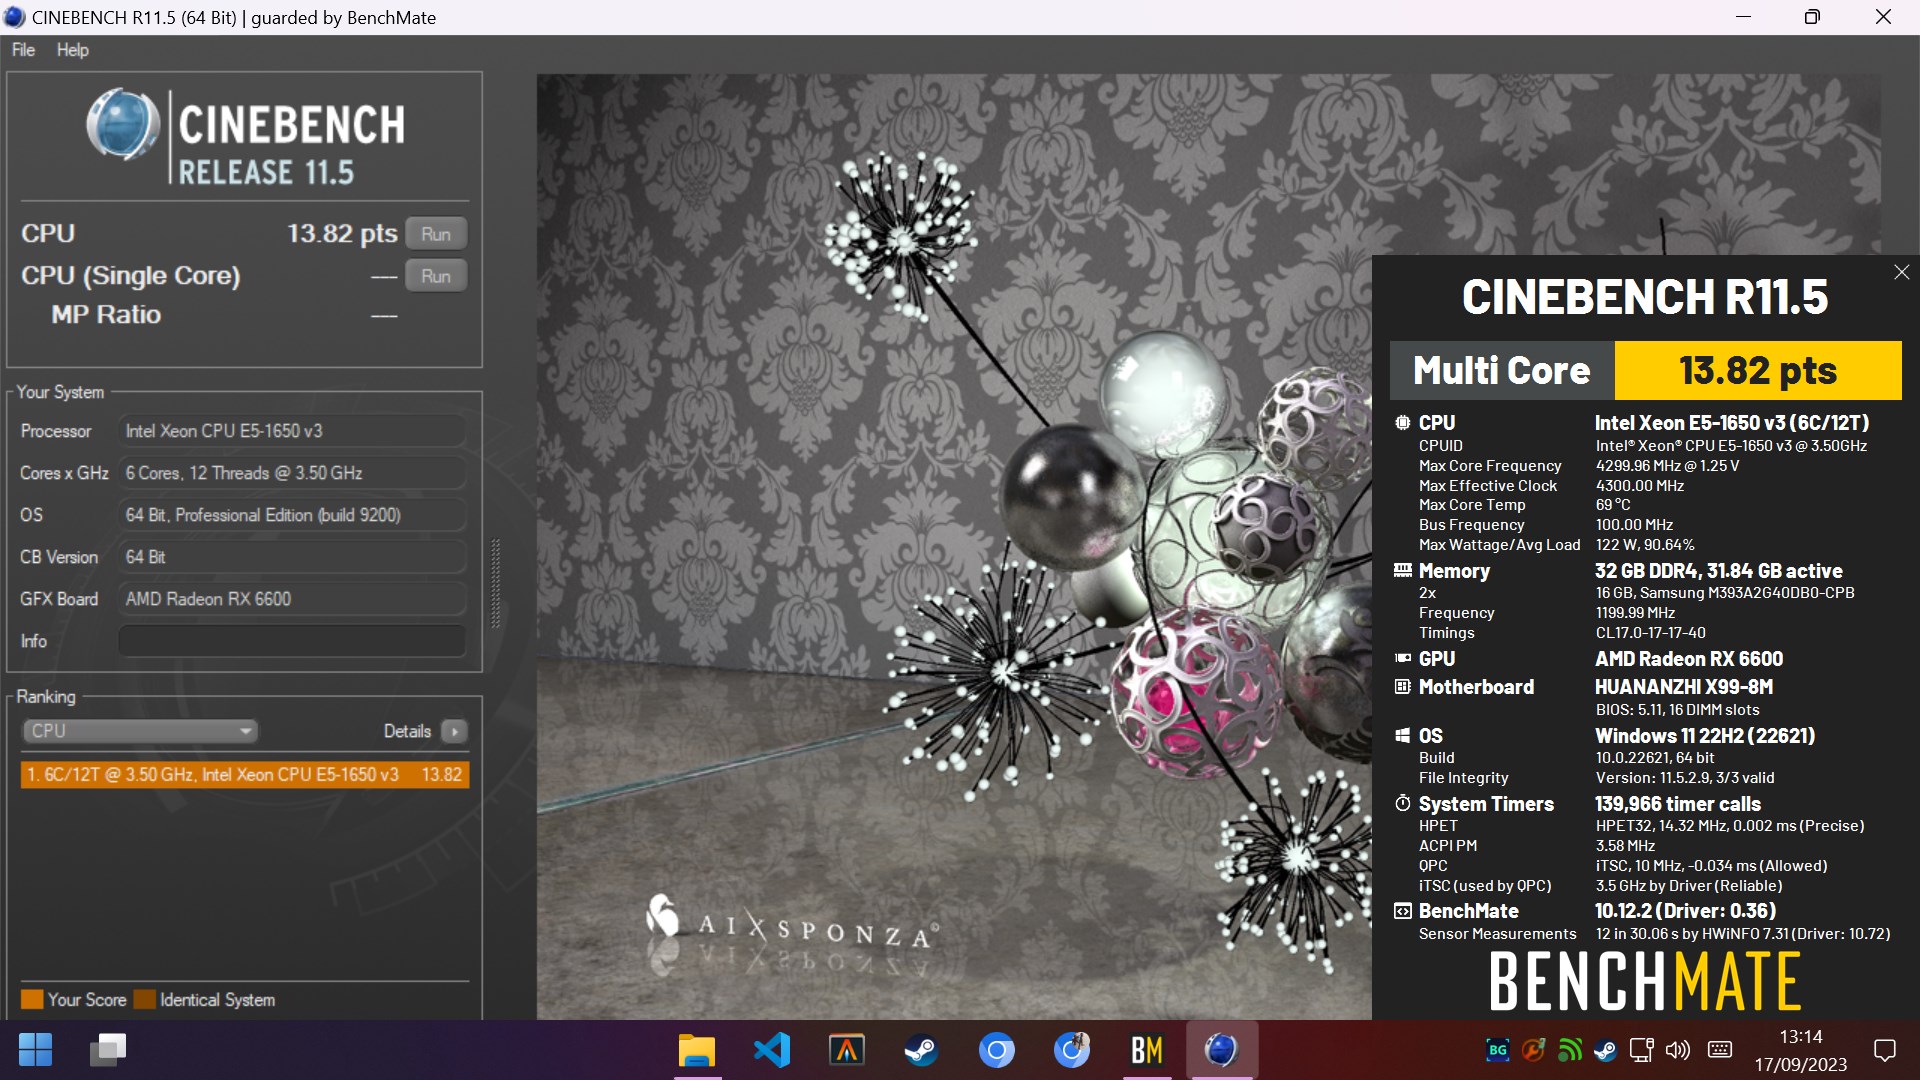
Task: Click the Memory icon in BenchMate
Action: click(1403, 571)
